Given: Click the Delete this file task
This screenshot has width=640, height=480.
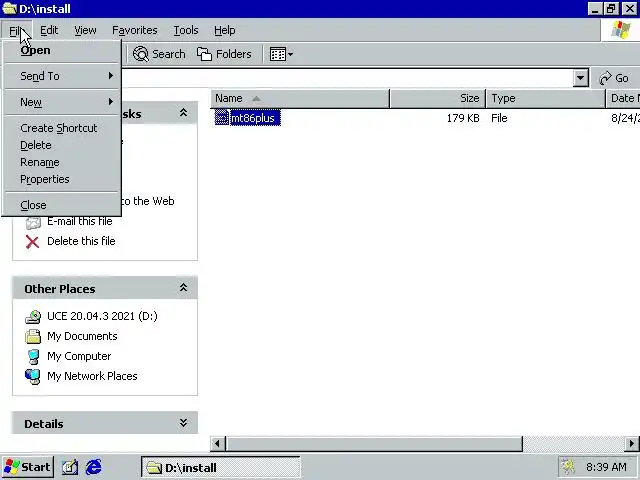Looking at the screenshot, I should (x=81, y=241).
